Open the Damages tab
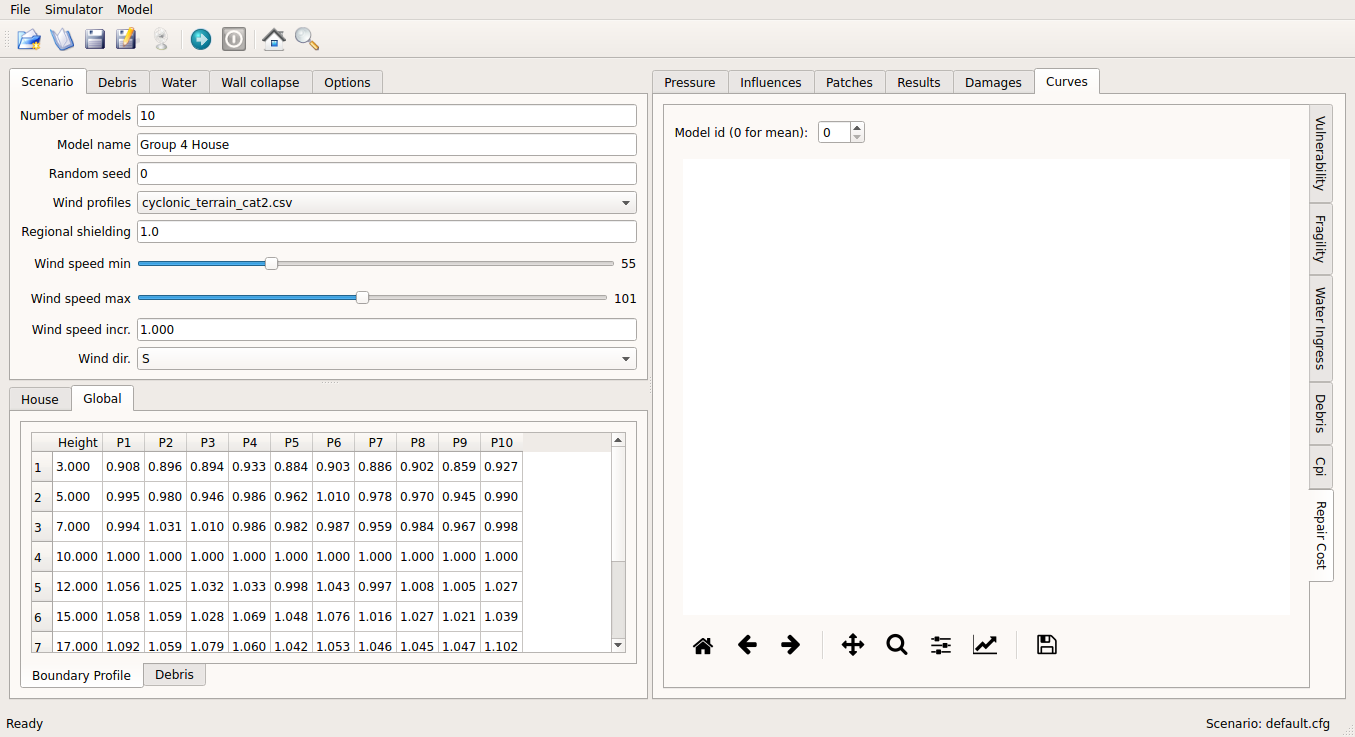Viewport: 1355px width, 737px height. coord(993,82)
